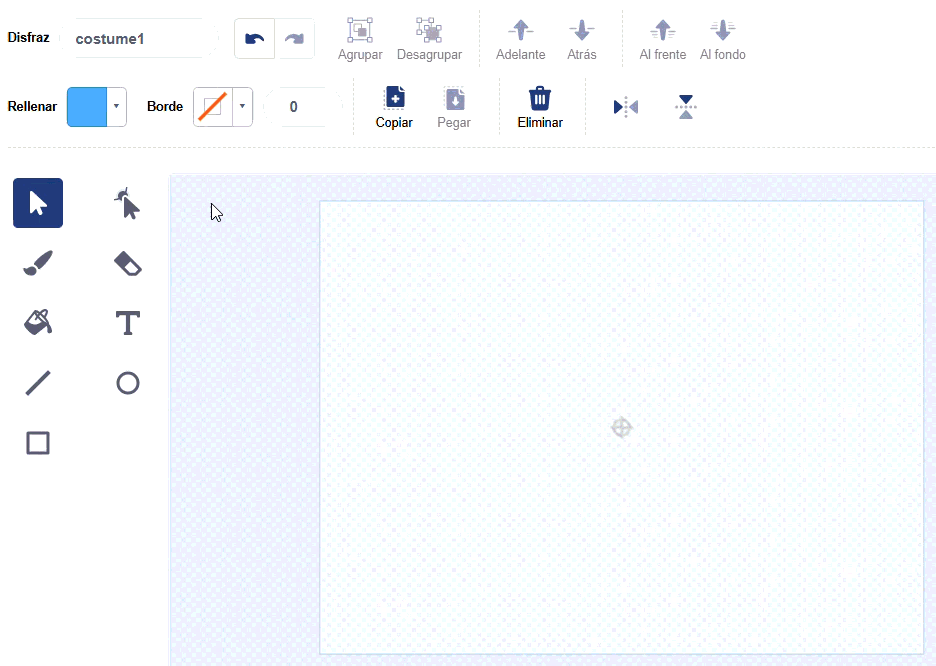This screenshot has height=666, width=936.
Task: Flip the selection horizontally
Action: 626,107
